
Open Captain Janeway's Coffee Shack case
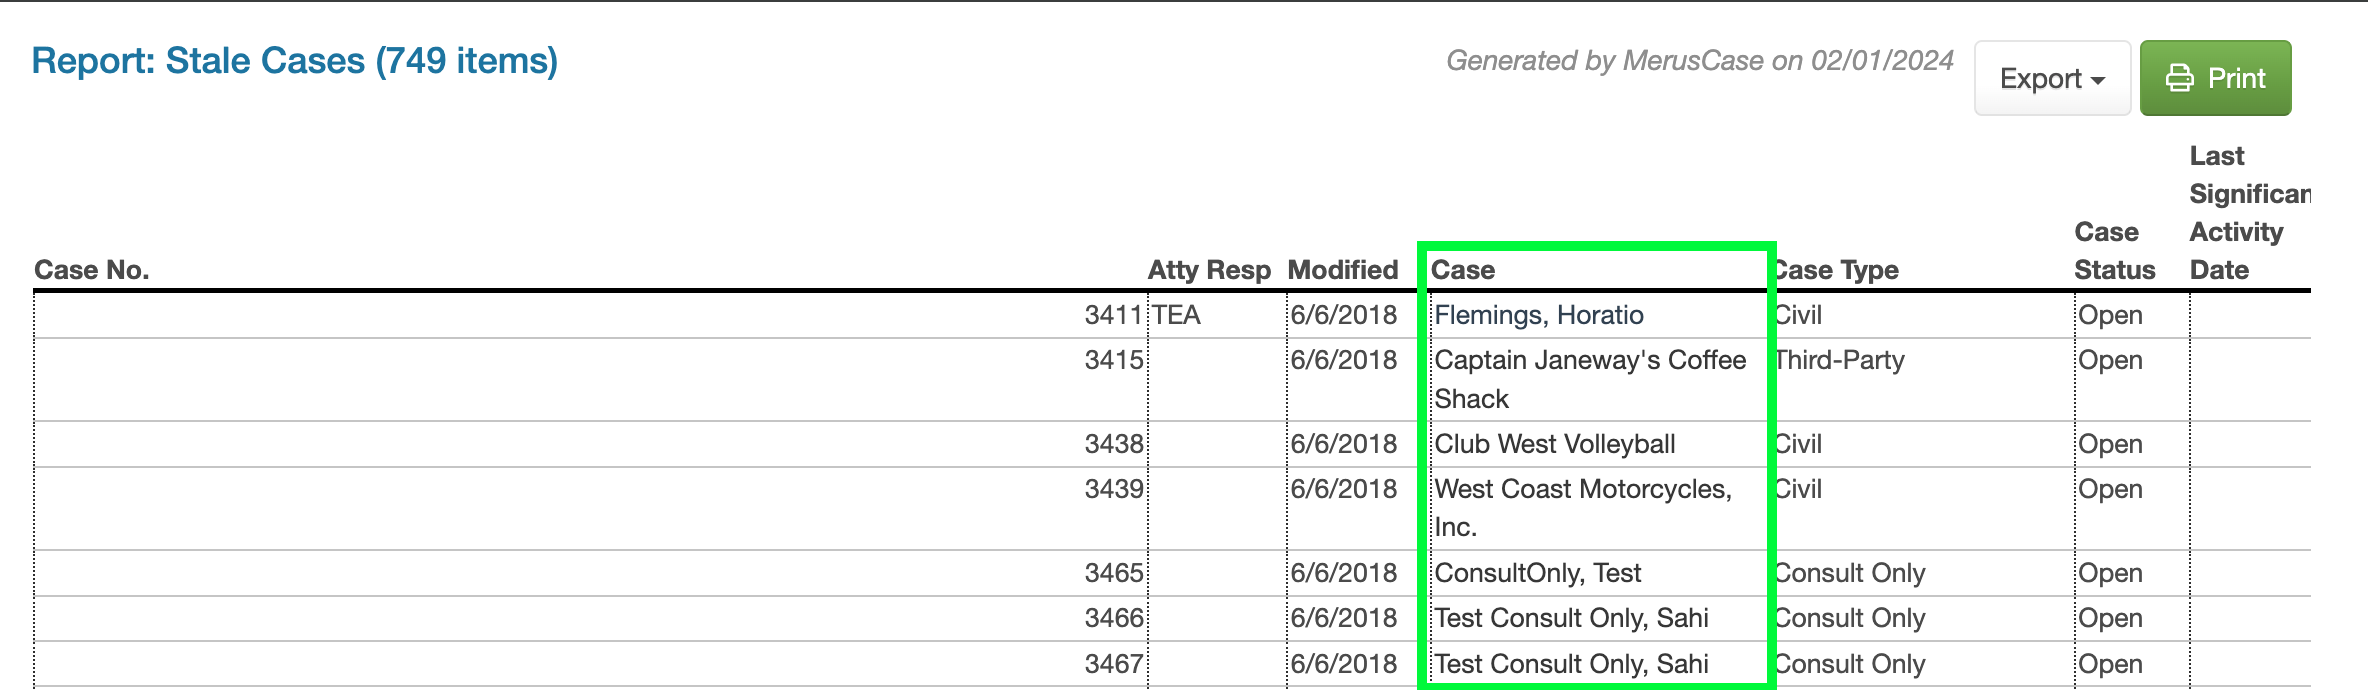click(x=1590, y=379)
